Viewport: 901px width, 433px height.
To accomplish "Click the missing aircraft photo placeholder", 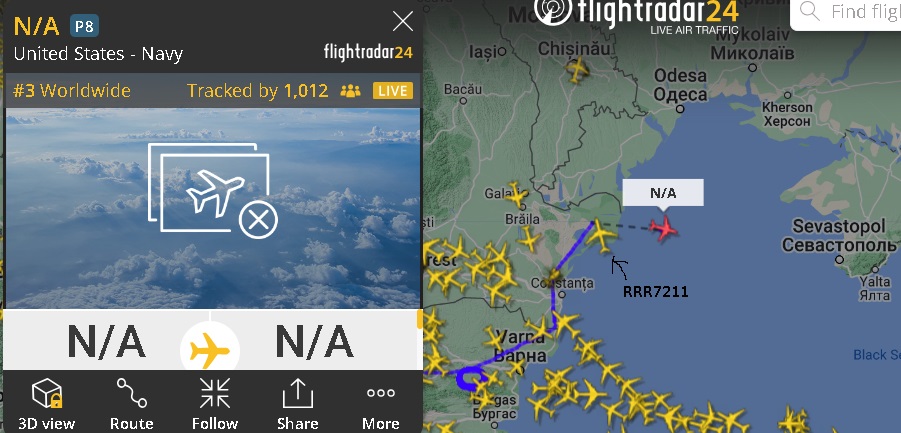I will click(x=213, y=190).
